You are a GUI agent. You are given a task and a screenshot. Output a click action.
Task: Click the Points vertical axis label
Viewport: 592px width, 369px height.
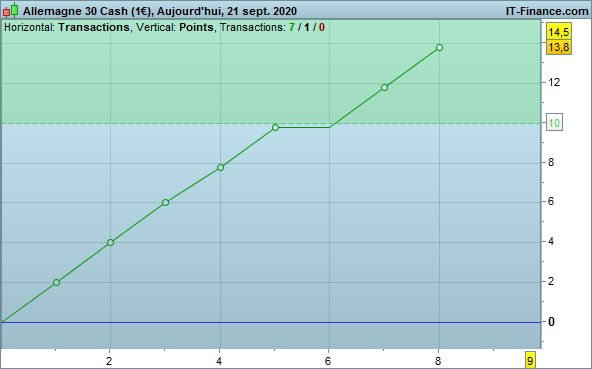(x=196, y=28)
